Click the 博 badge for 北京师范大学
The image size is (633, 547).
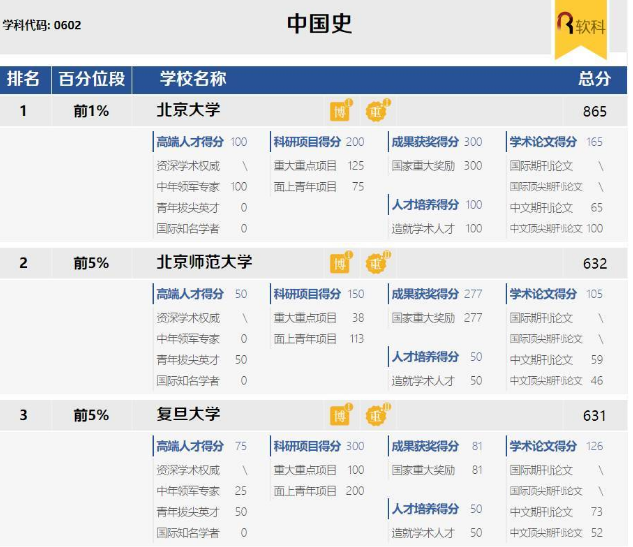click(340, 262)
